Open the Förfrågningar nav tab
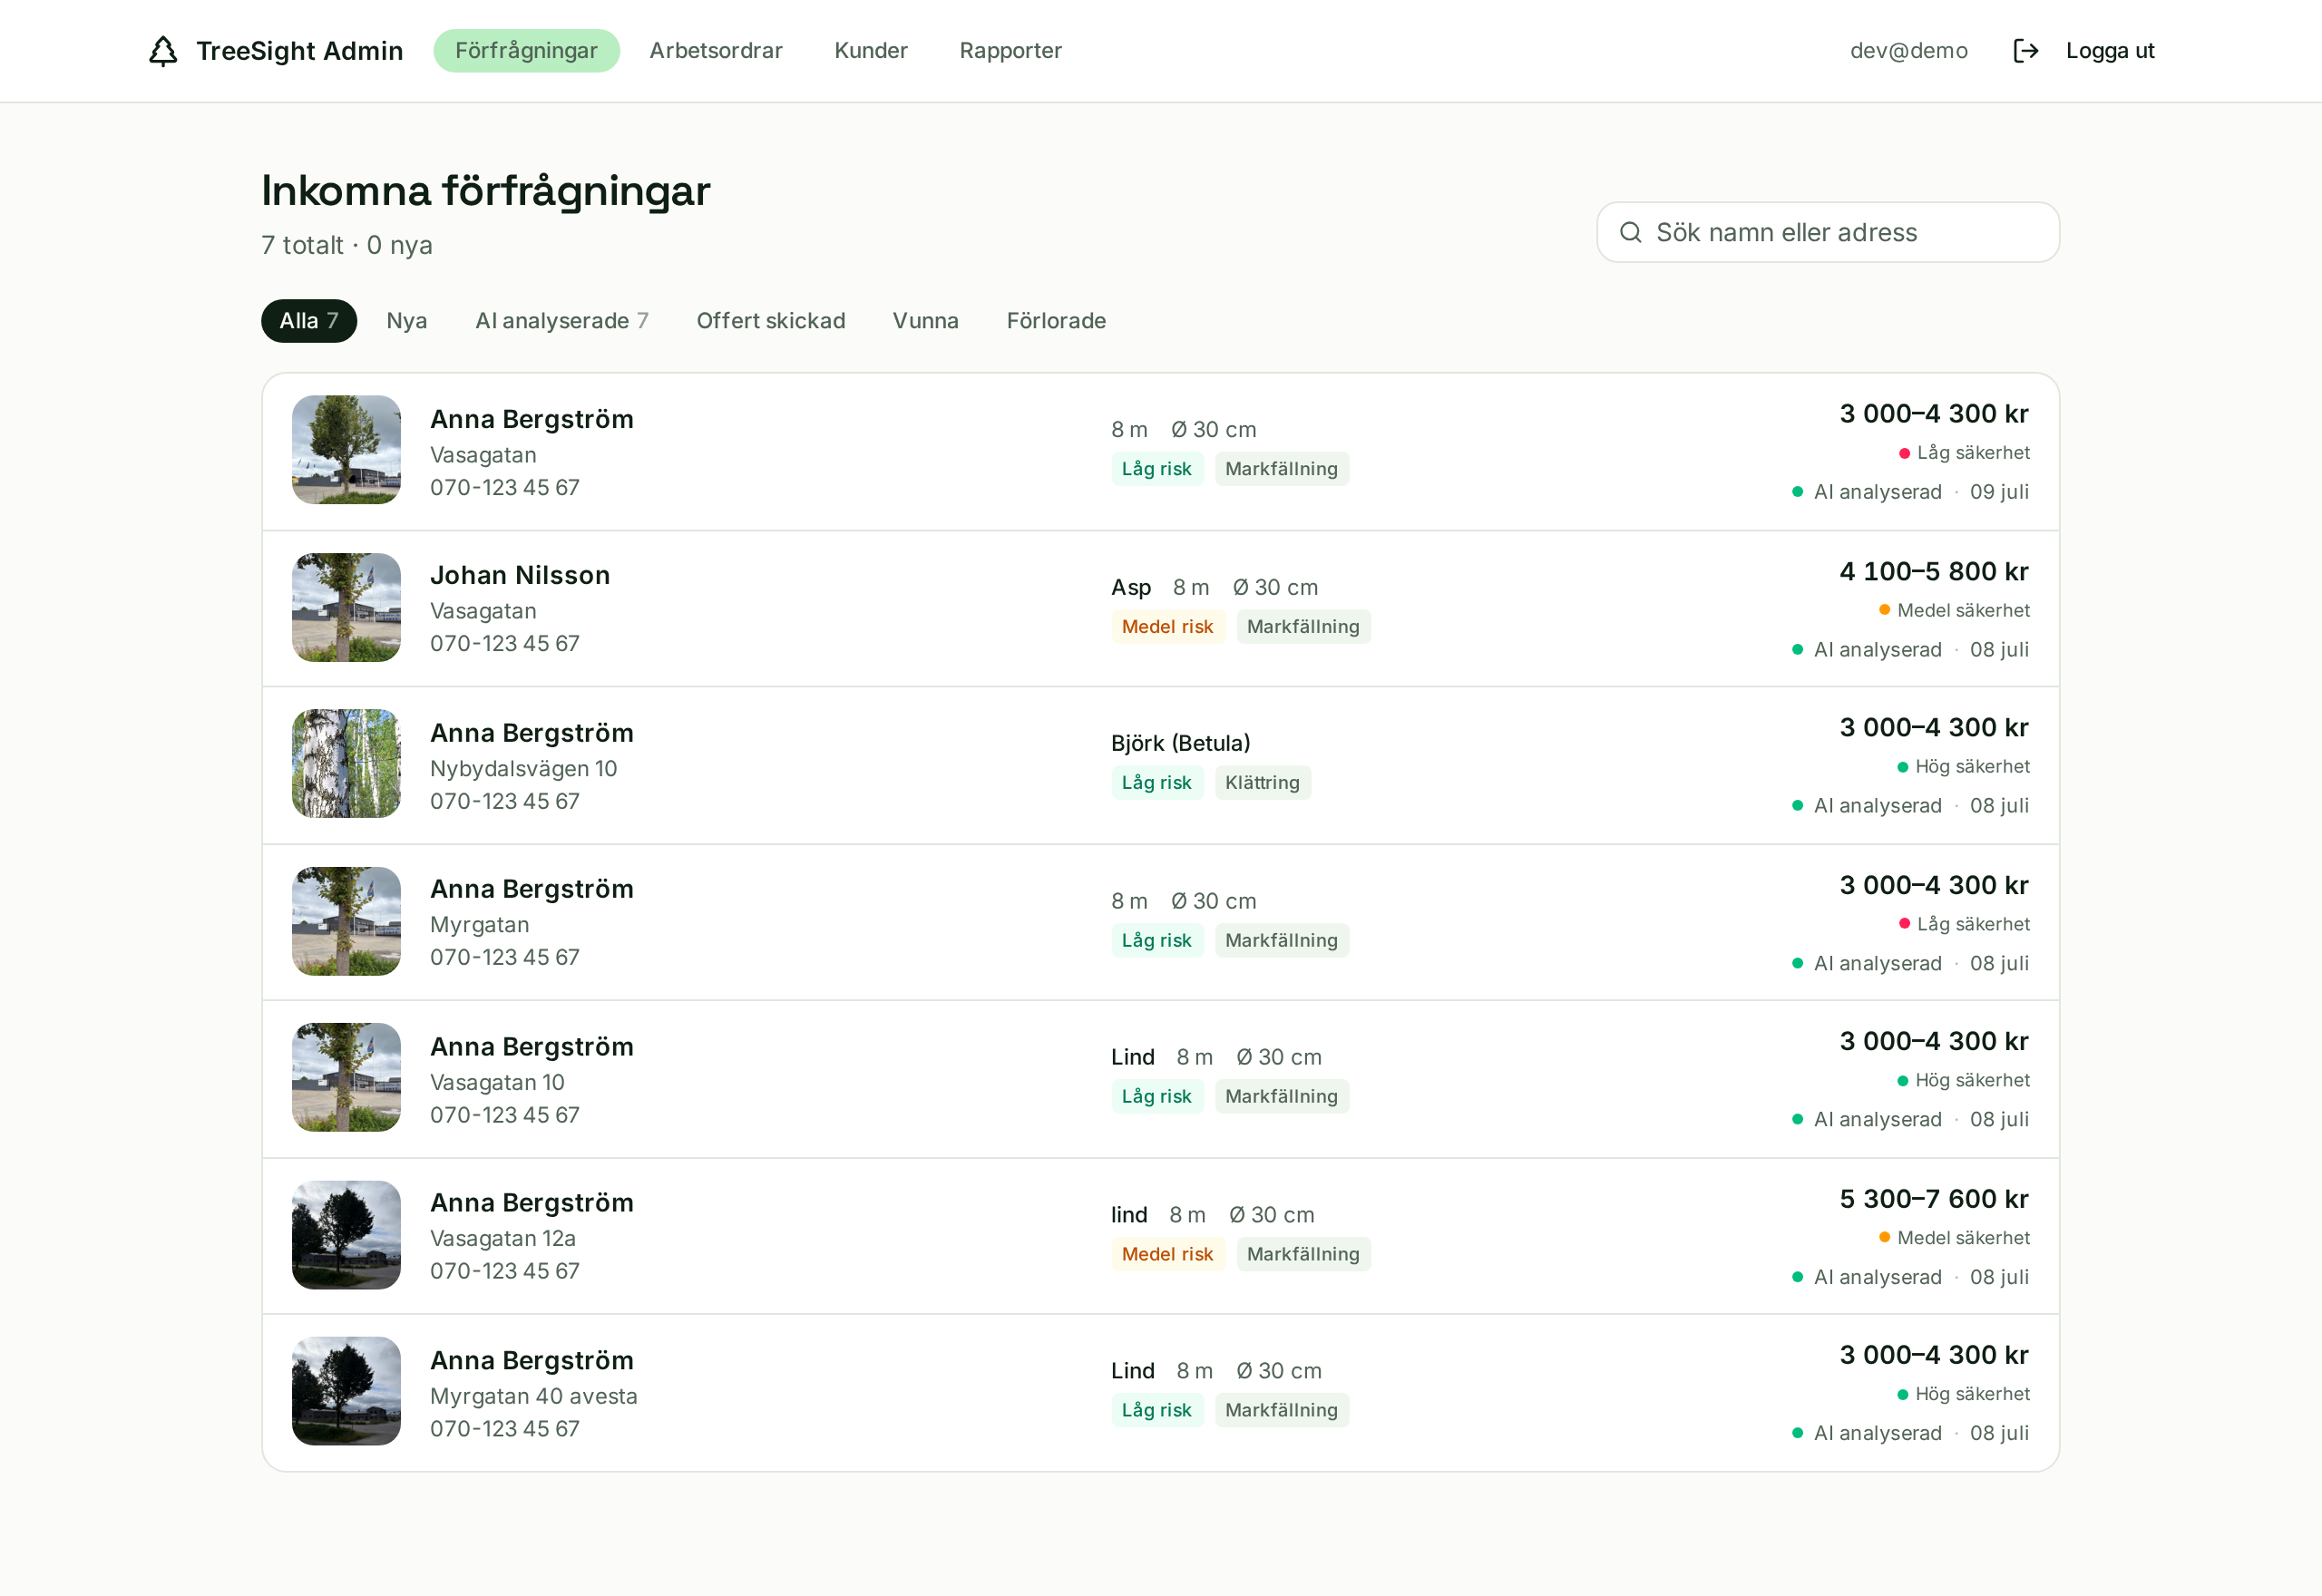Screen dimensions: 2322x1596 526,51
